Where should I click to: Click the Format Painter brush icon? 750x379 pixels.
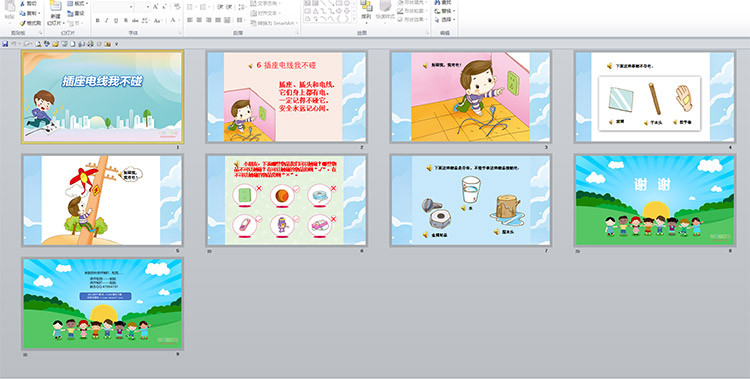tap(22, 23)
